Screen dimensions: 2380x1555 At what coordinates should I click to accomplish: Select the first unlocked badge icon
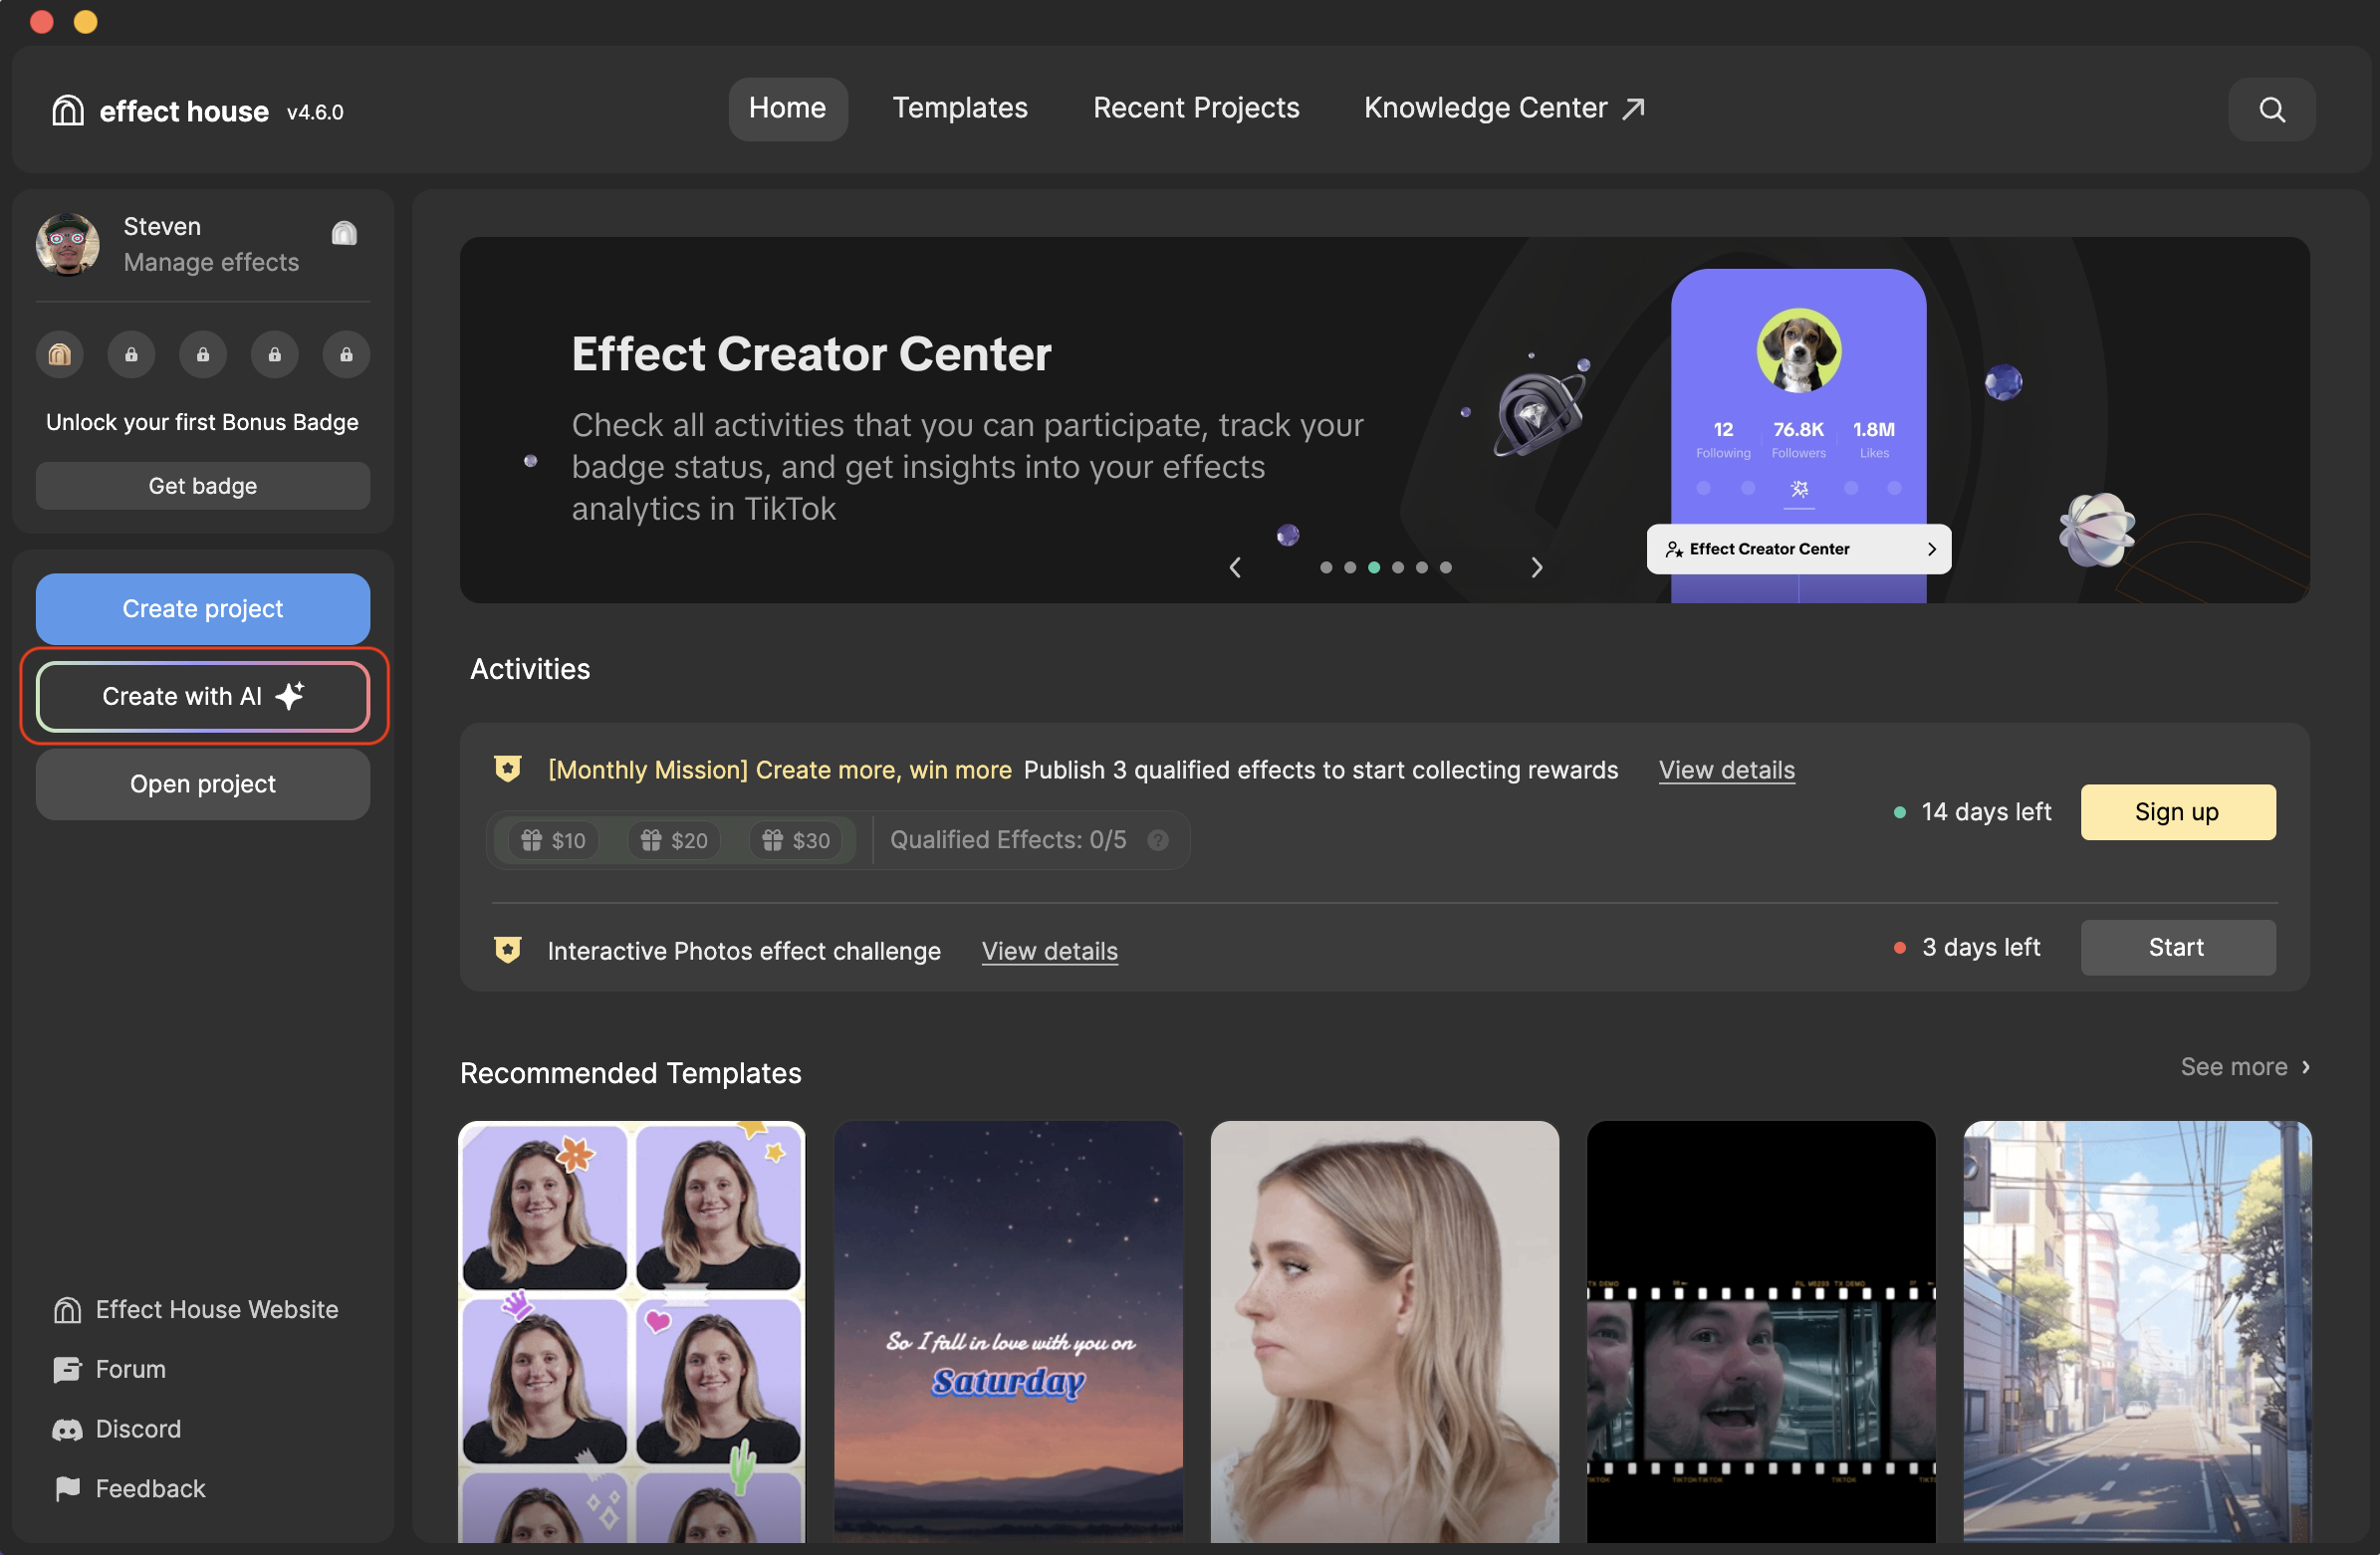tap(59, 354)
